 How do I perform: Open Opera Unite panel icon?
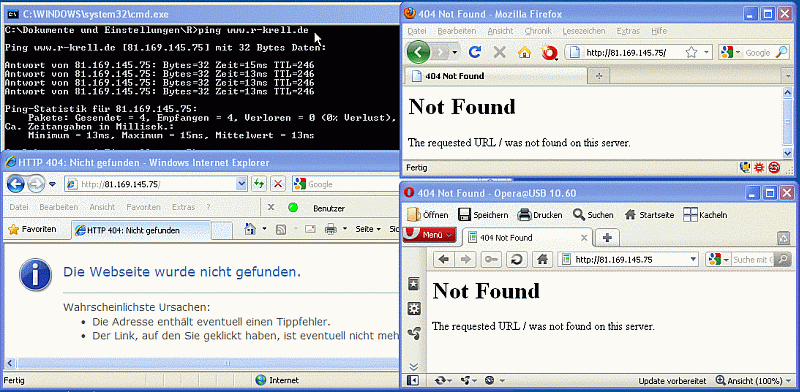click(x=414, y=334)
